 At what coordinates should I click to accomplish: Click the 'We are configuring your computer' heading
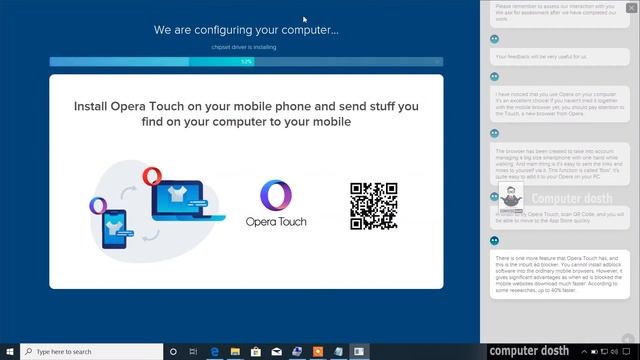click(x=246, y=30)
